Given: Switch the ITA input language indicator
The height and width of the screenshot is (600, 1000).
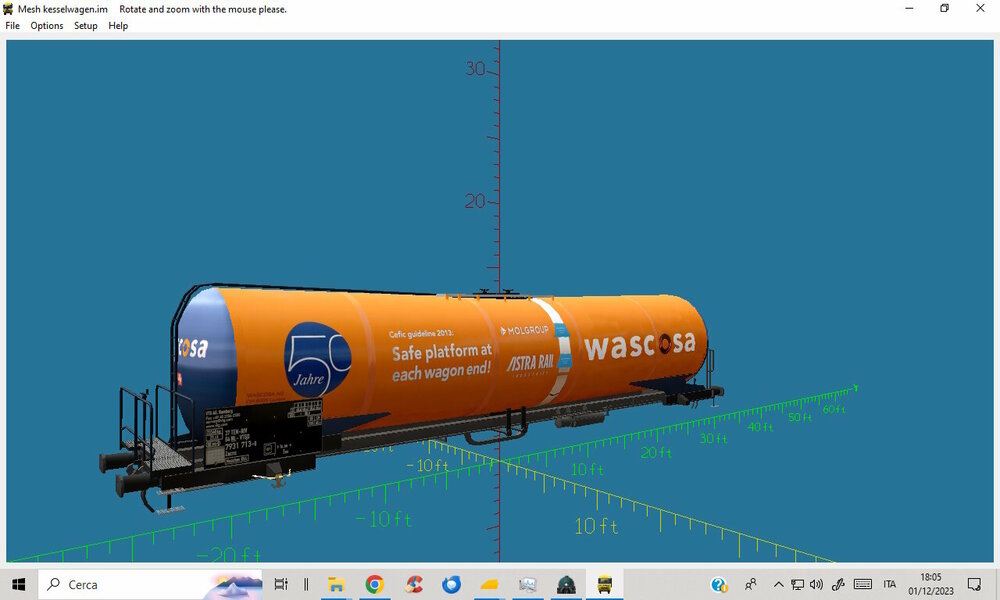Looking at the screenshot, I should (890, 584).
